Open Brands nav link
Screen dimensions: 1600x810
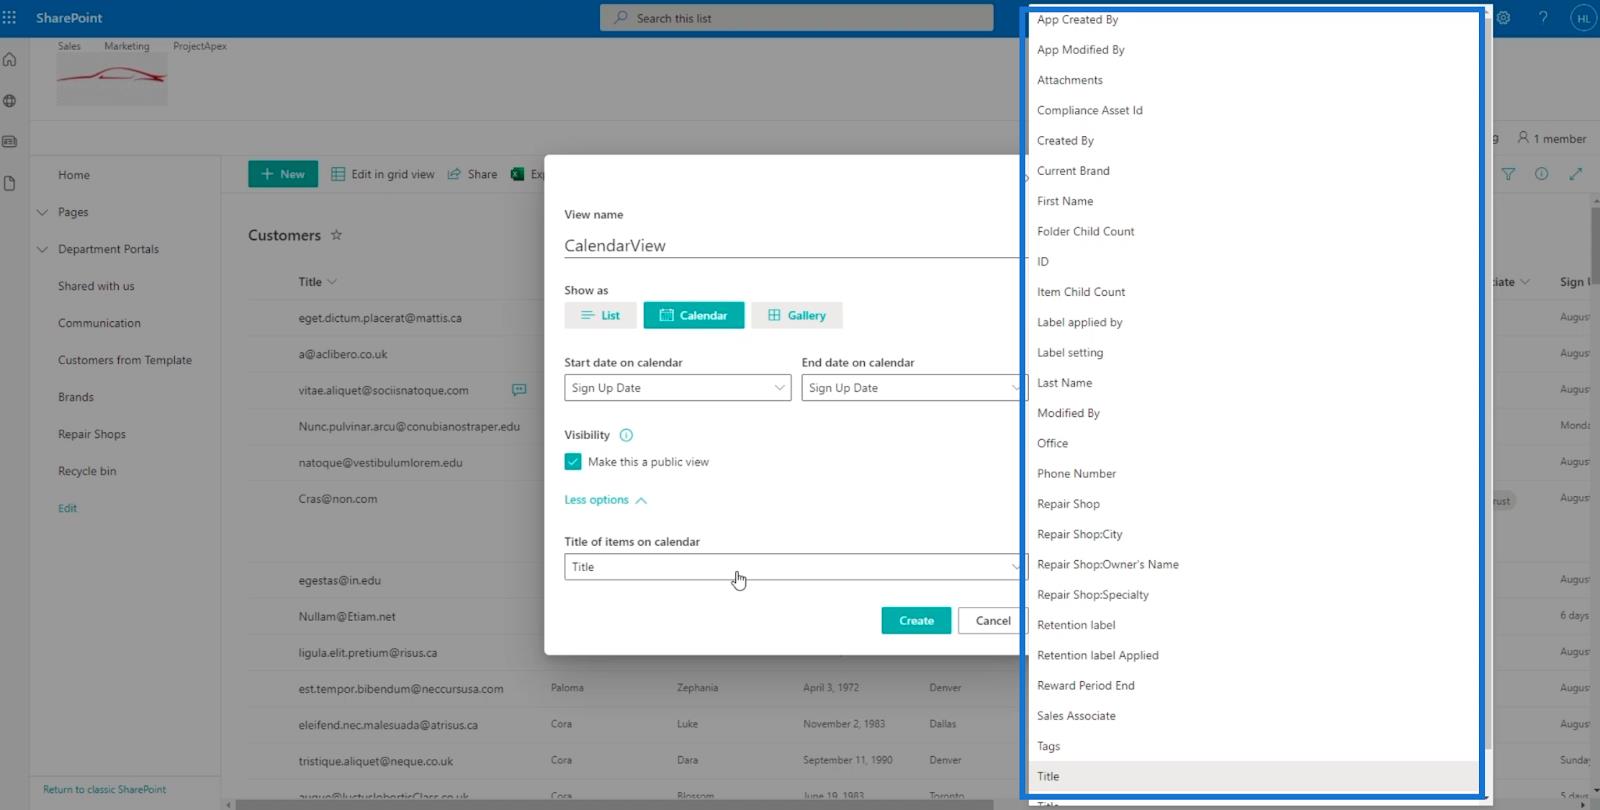[76, 397]
